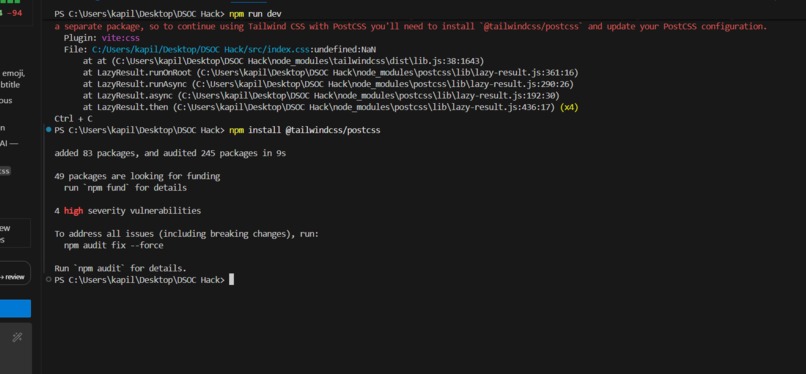Click '49 packages are looking for funding'
The height and width of the screenshot is (374, 806).
tap(137, 176)
